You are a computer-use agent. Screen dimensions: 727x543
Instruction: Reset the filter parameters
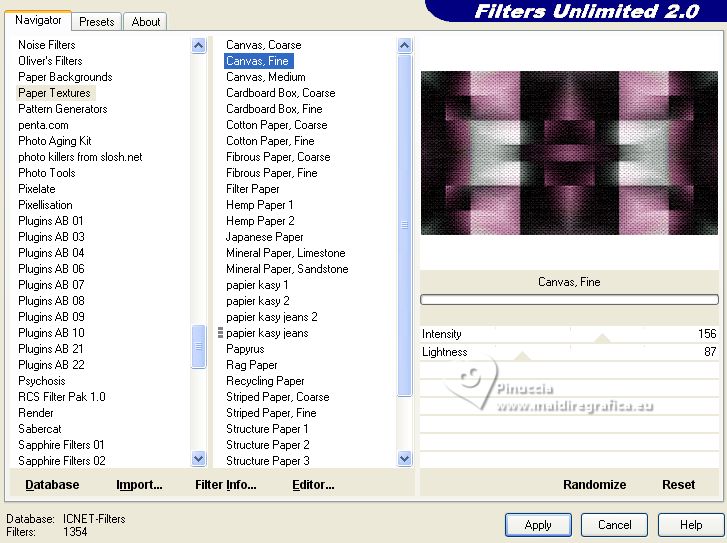(x=678, y=485)
